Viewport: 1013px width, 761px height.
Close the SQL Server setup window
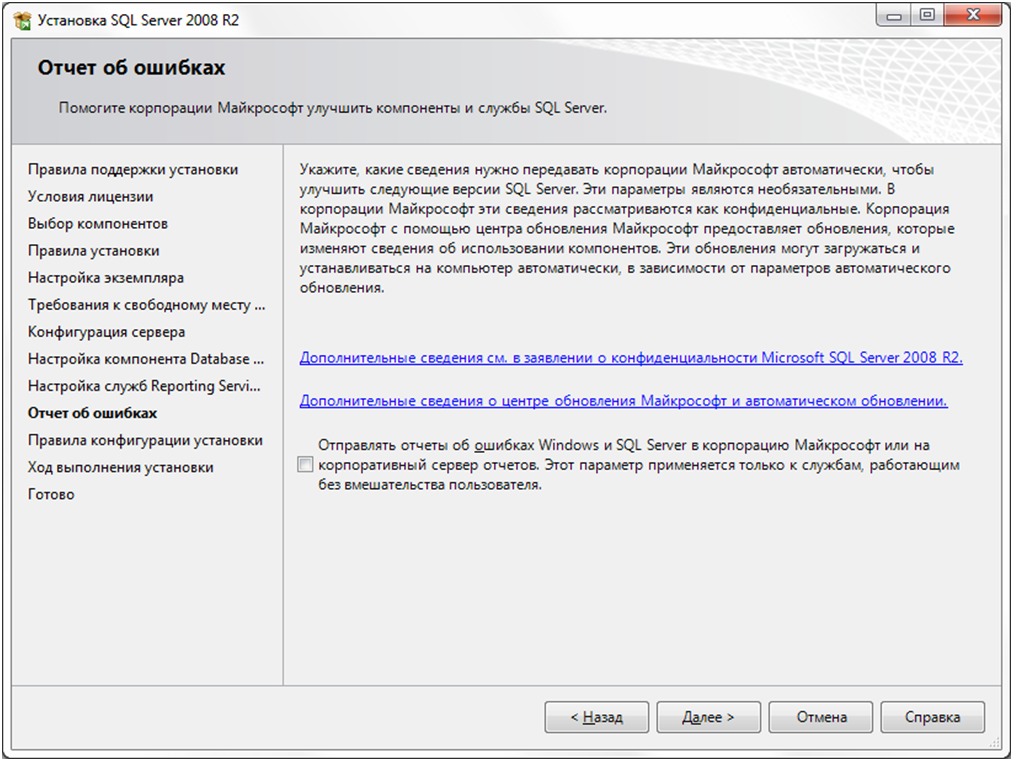pos(974,15)
